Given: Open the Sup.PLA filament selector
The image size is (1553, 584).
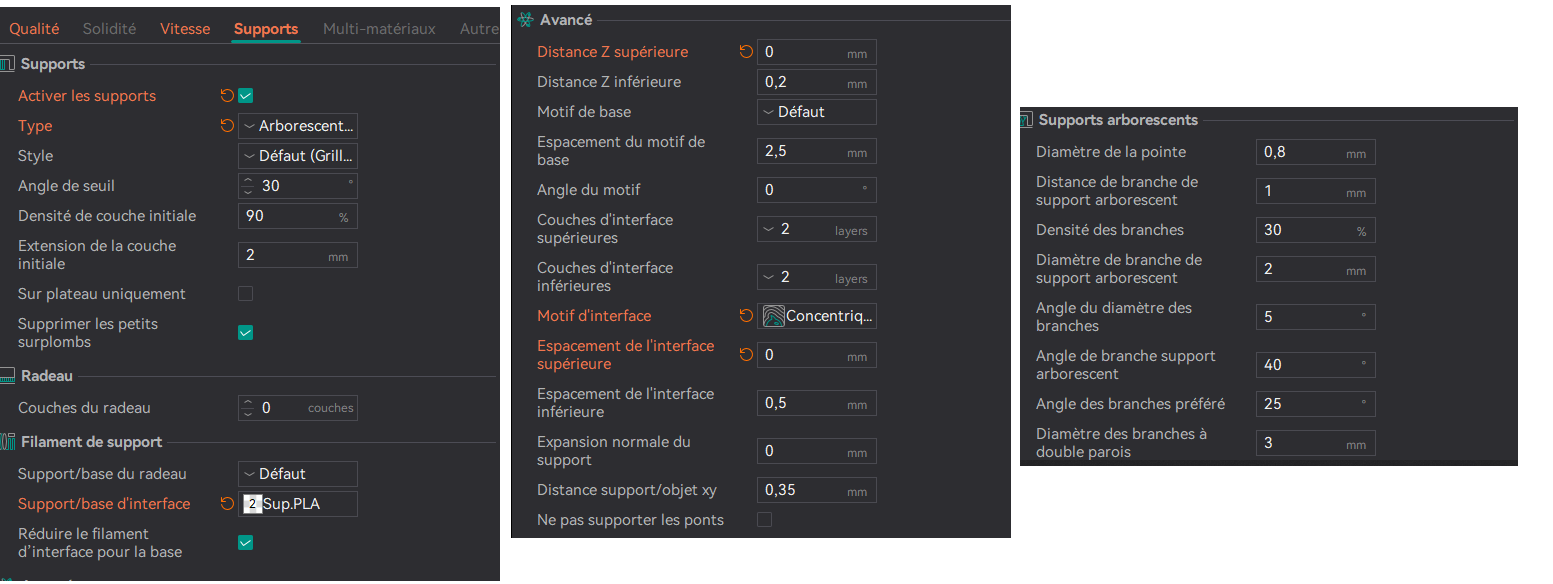Looking at the screenshot, I should [298, 504].
